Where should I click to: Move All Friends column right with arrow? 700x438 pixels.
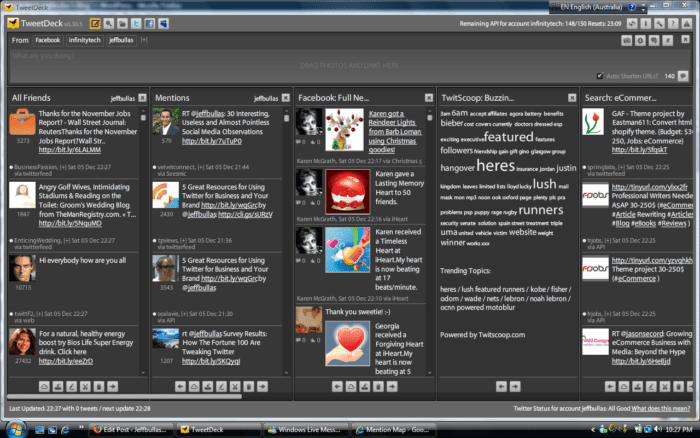click(112, 386)
